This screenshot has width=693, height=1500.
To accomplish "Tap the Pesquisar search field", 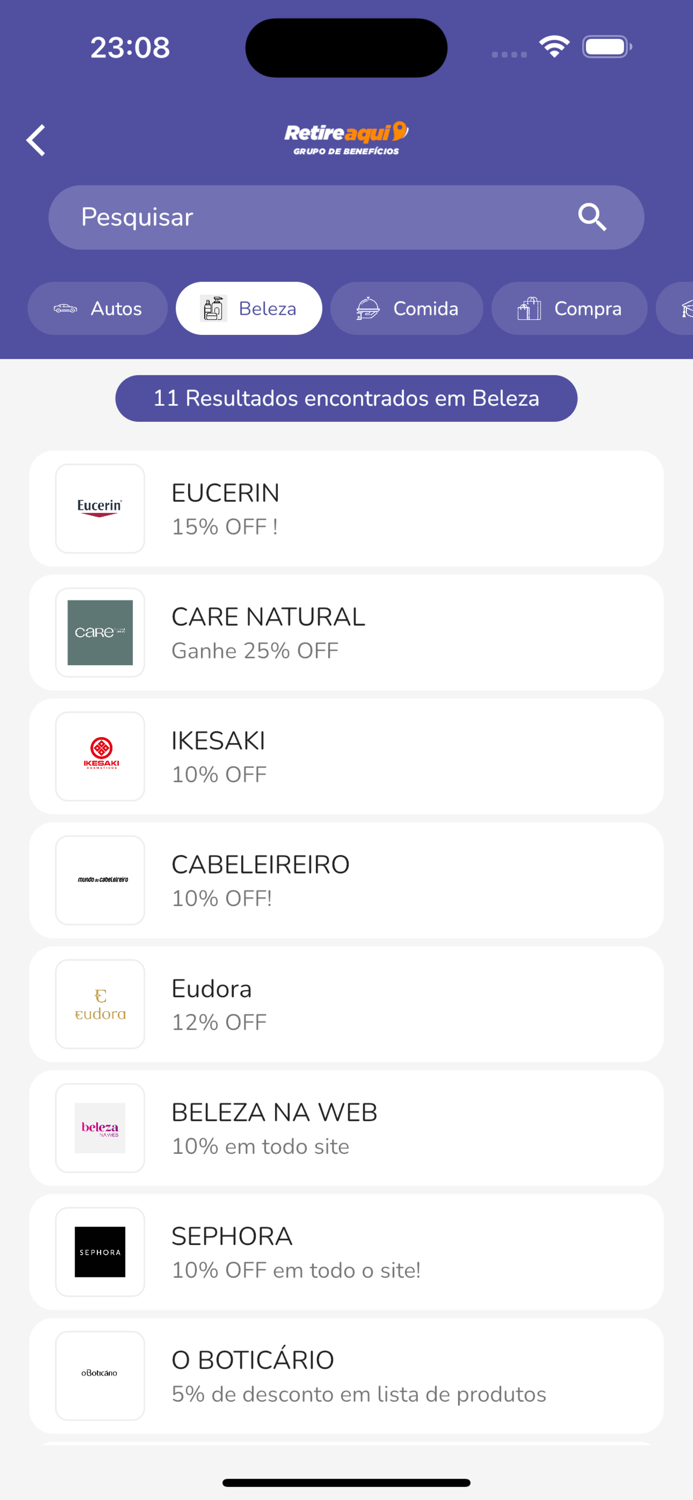I will click(x=300, y=216).
